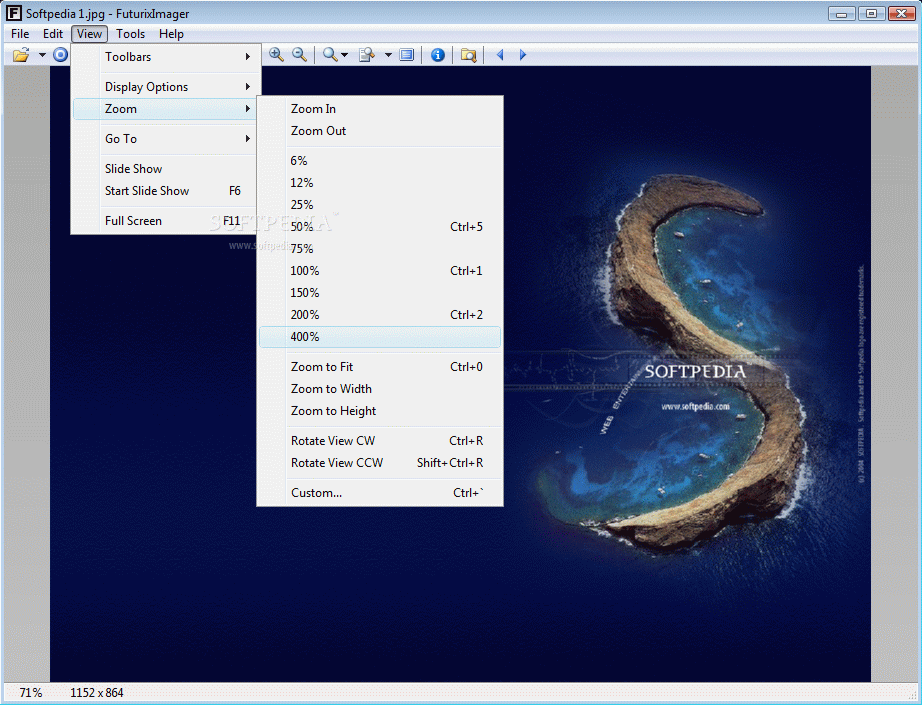Open the File menu
This screenshot has height=705, width=922.
point(20,34)
